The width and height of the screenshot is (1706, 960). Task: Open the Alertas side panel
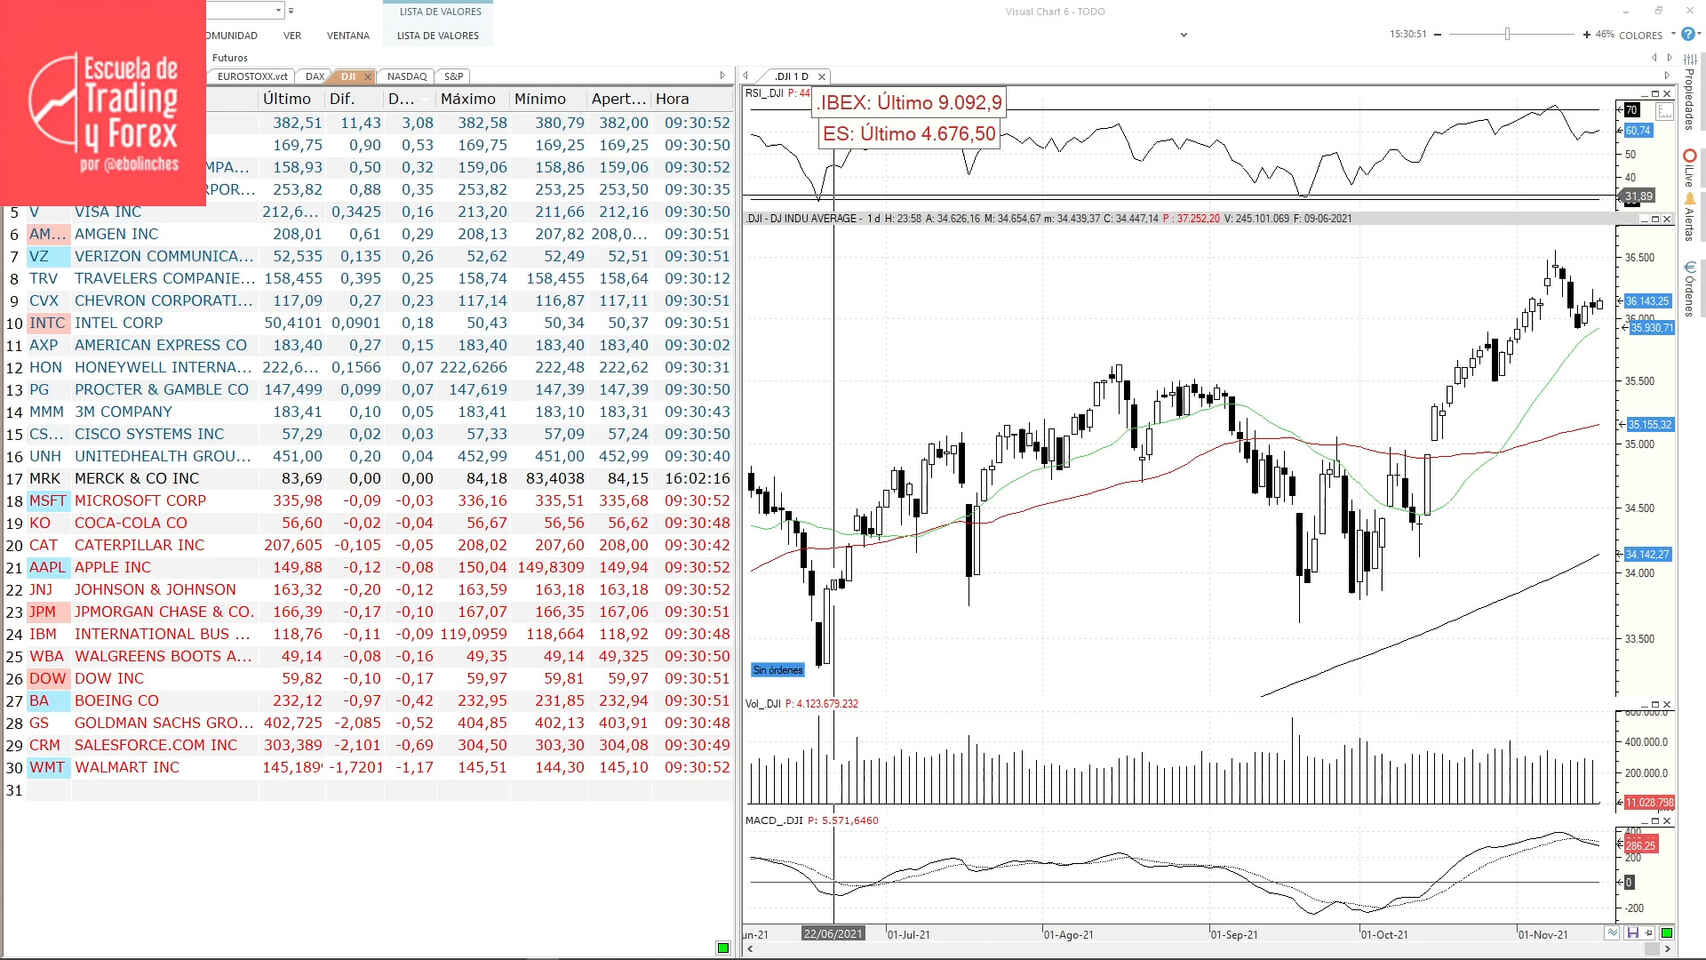click(1689, 216)
